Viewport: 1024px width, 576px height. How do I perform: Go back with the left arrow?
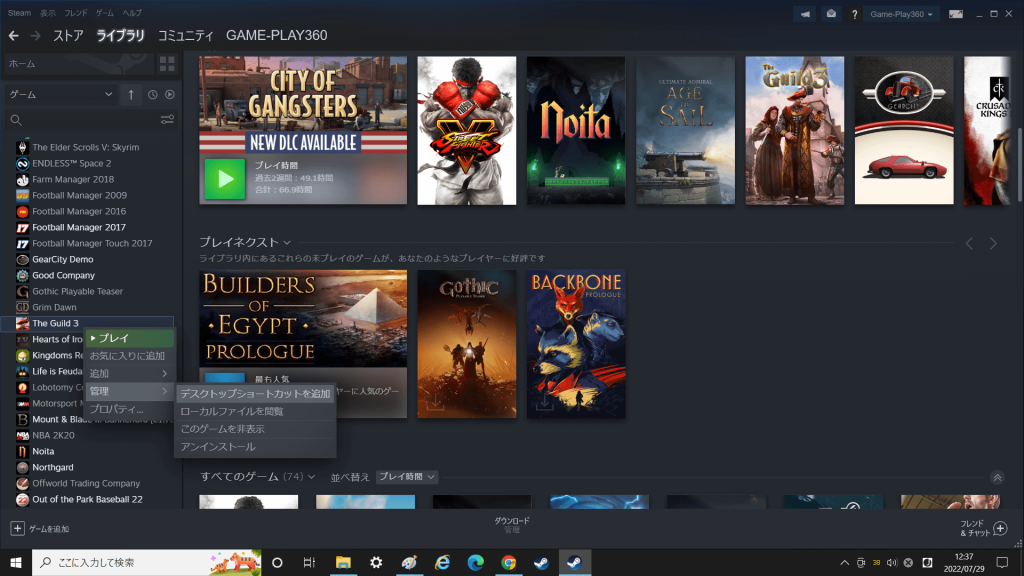click(x=14, y=36)
